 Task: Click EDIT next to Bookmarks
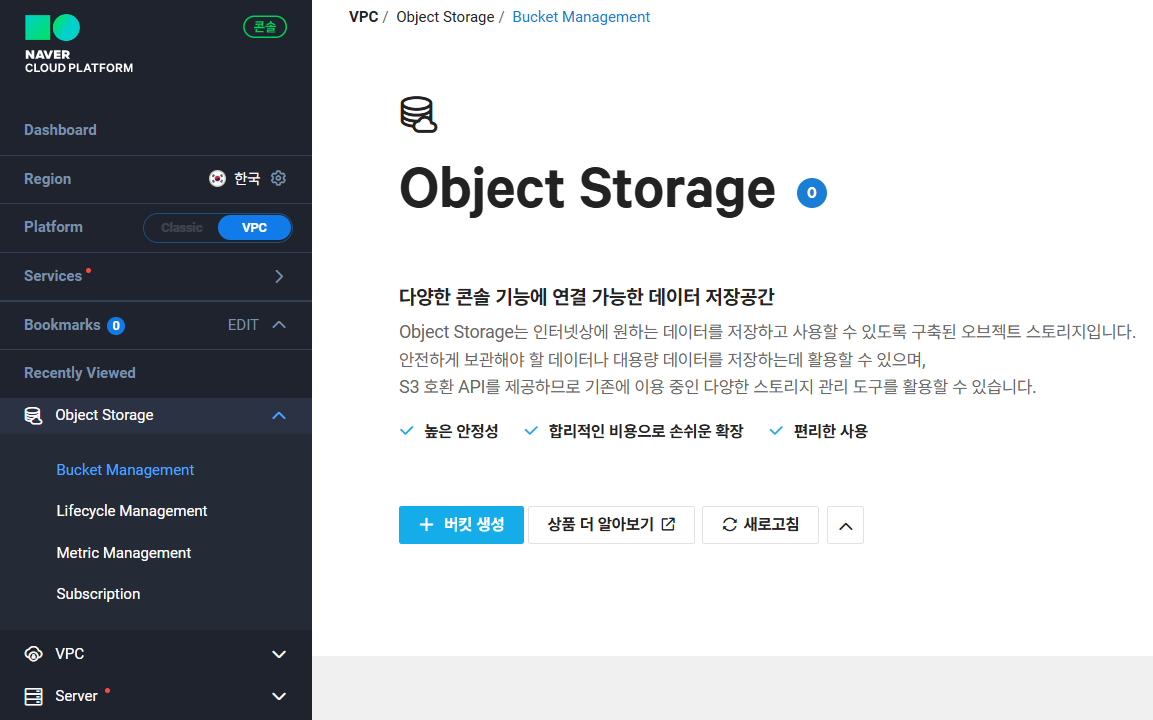[x=243, y=325]
